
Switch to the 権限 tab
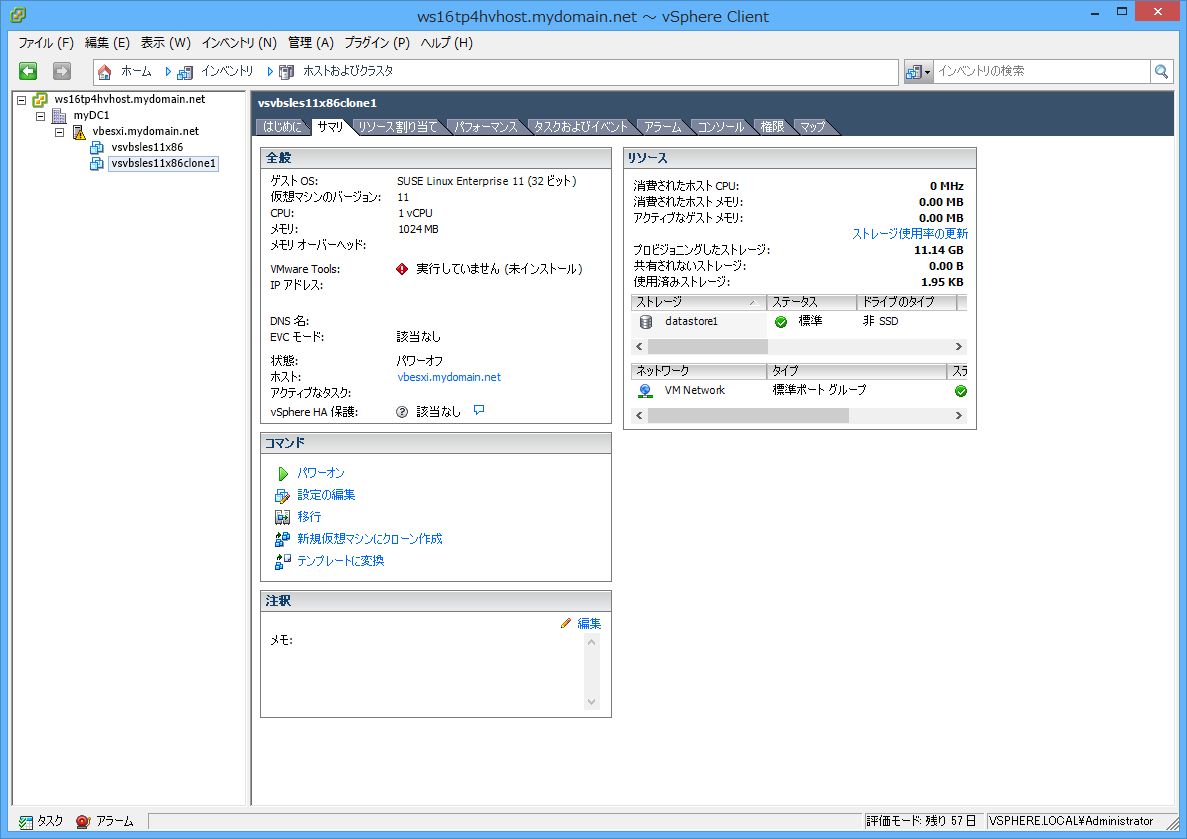point(772,126)
